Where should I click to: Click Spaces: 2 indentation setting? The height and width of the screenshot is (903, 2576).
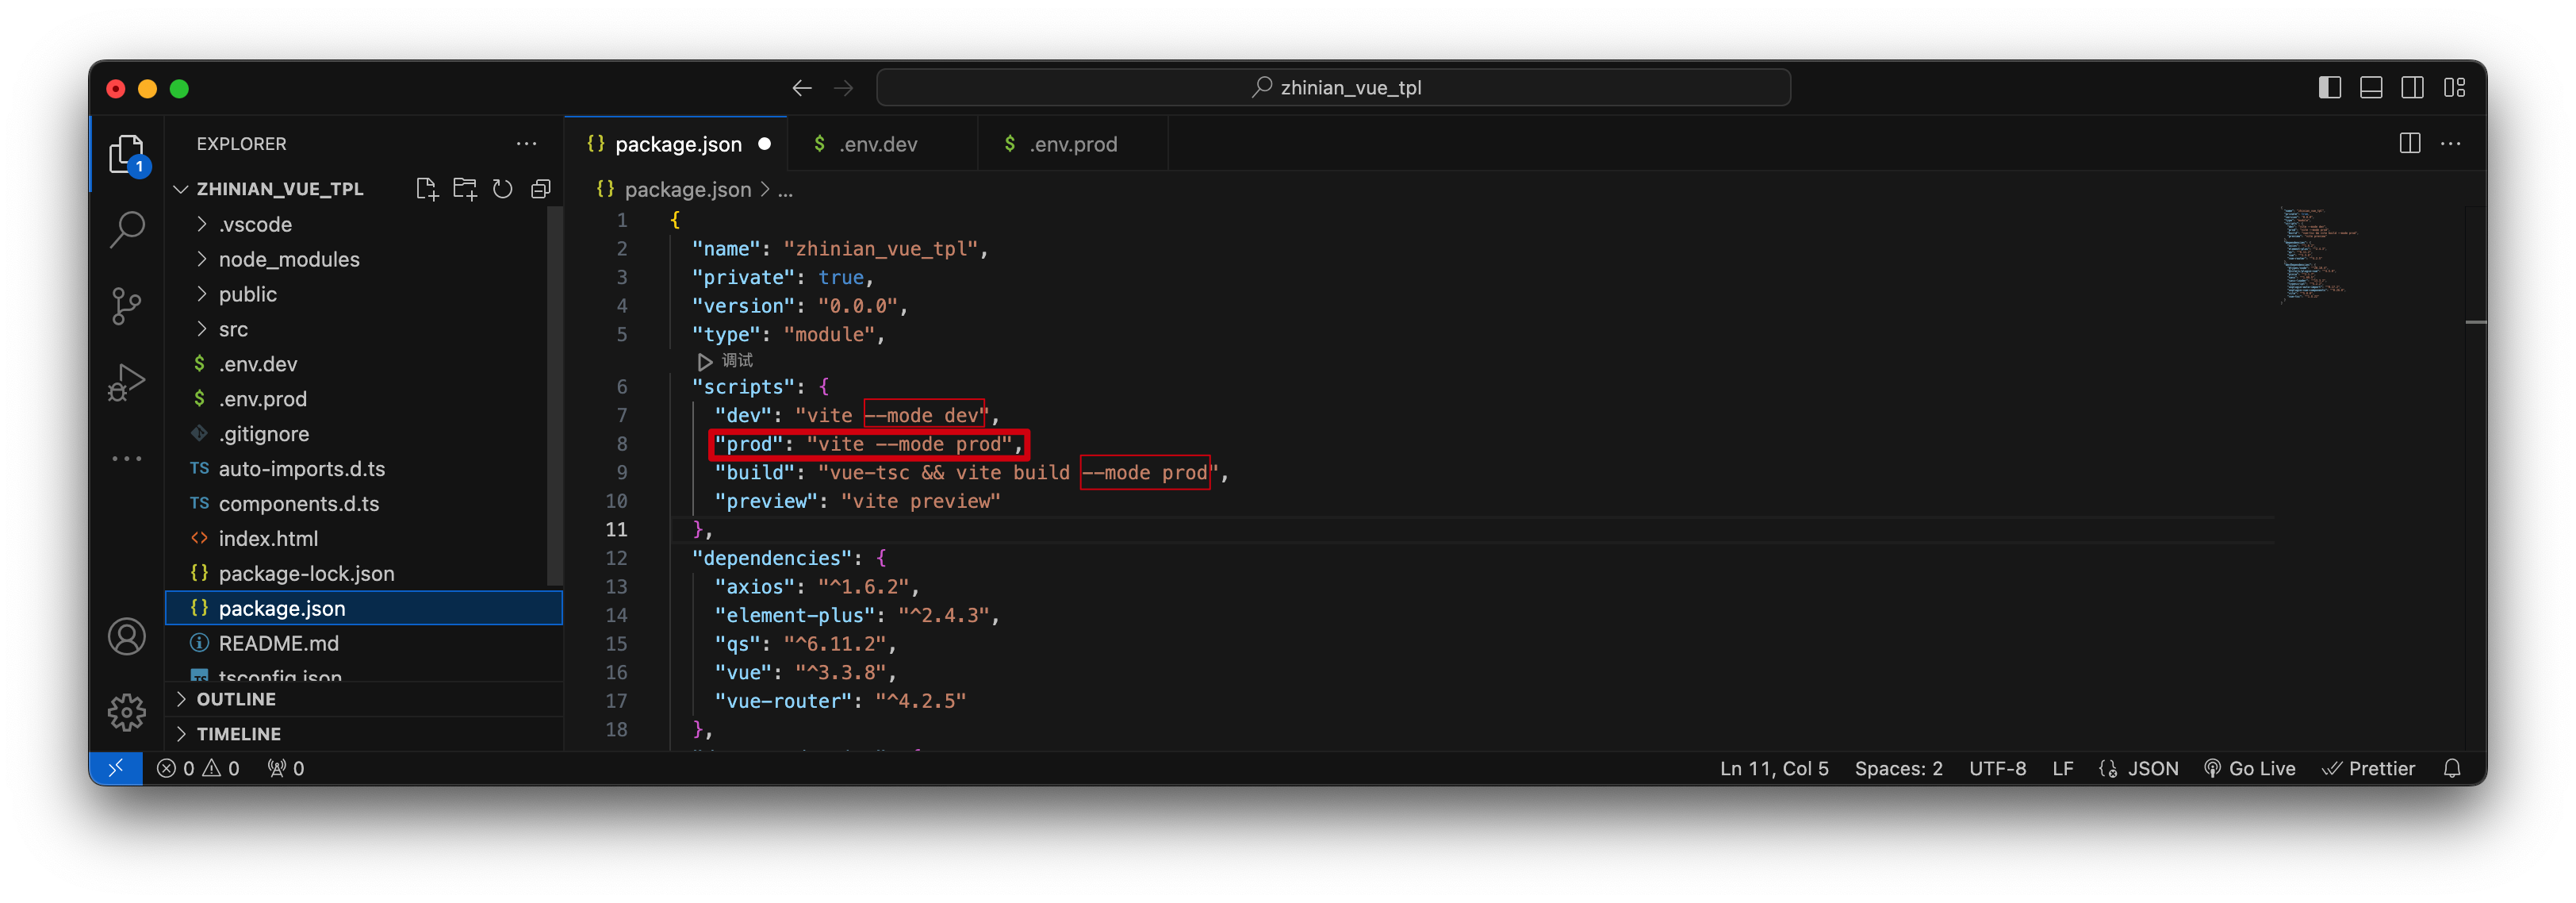click(1898, 768)
